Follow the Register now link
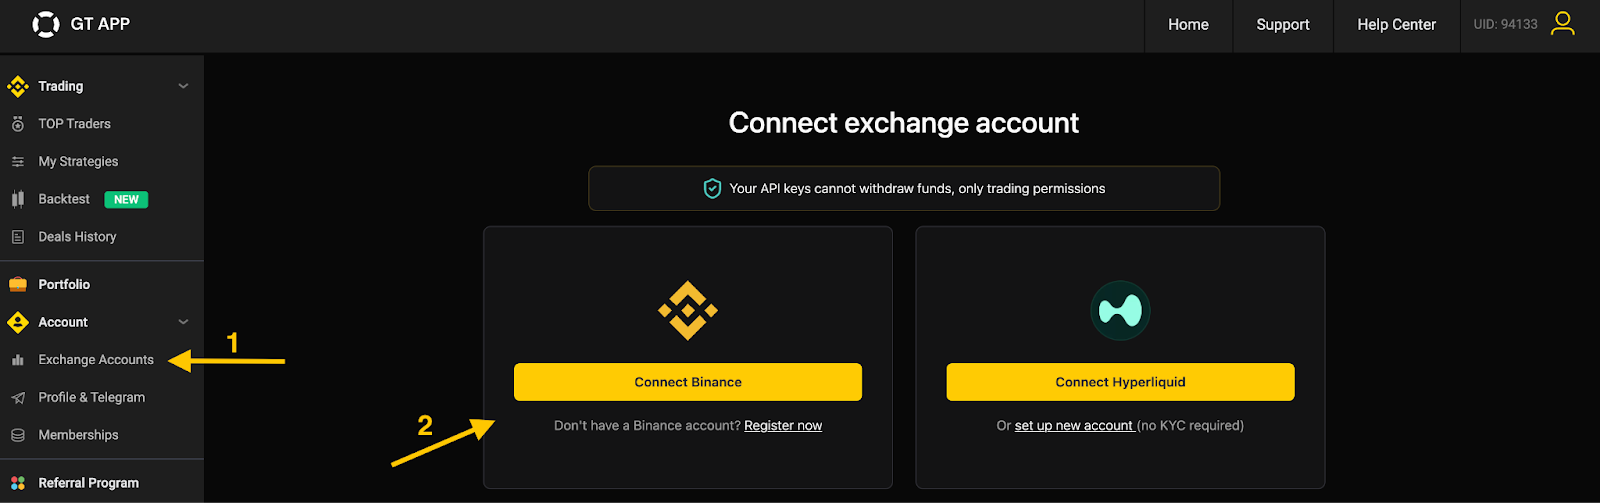Viewport: 1600px width, 503px height. 783,426
